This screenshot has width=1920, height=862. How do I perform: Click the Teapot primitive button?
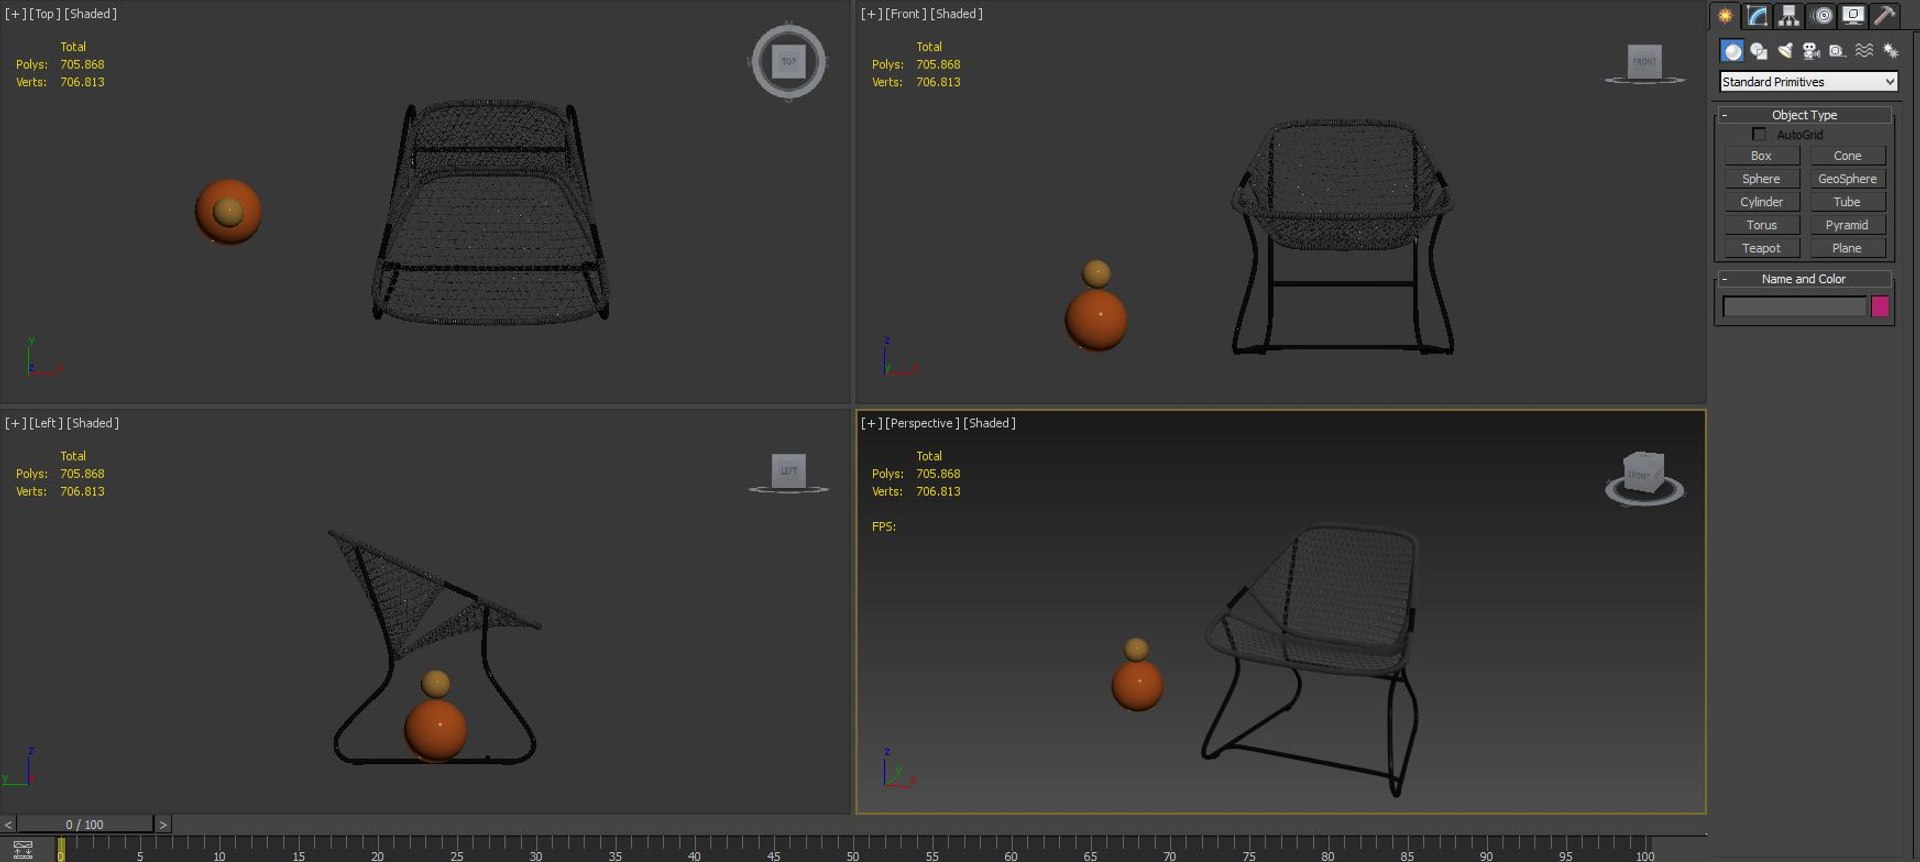[x=1761, y=248]
